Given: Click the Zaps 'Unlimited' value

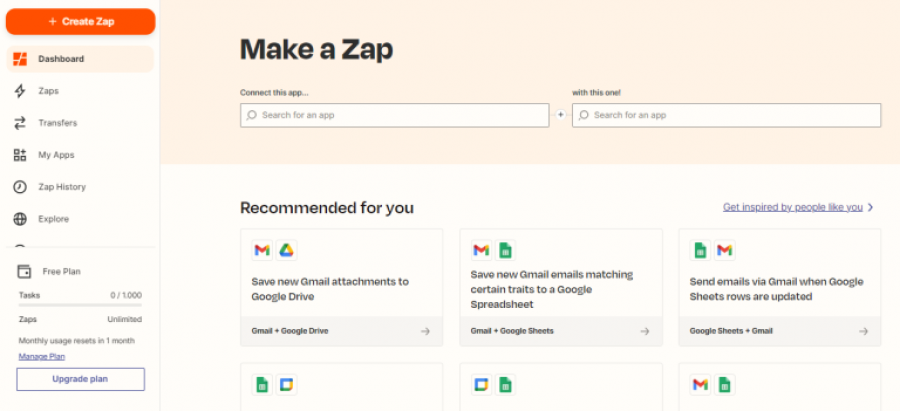Looking at the screenshot, I should coord(125,320).
